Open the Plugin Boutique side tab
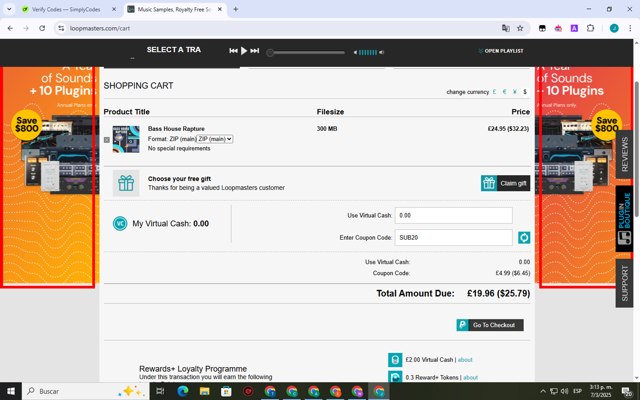Screen dimensions: 640x400 click(x=624, y=219)
